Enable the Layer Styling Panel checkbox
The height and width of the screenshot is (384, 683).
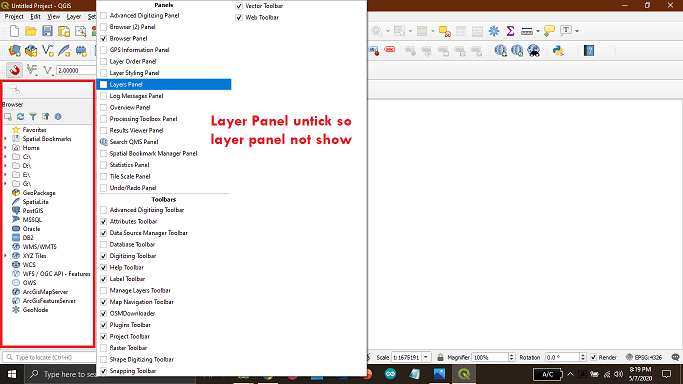pyautogui.click(x=104, y=73)
